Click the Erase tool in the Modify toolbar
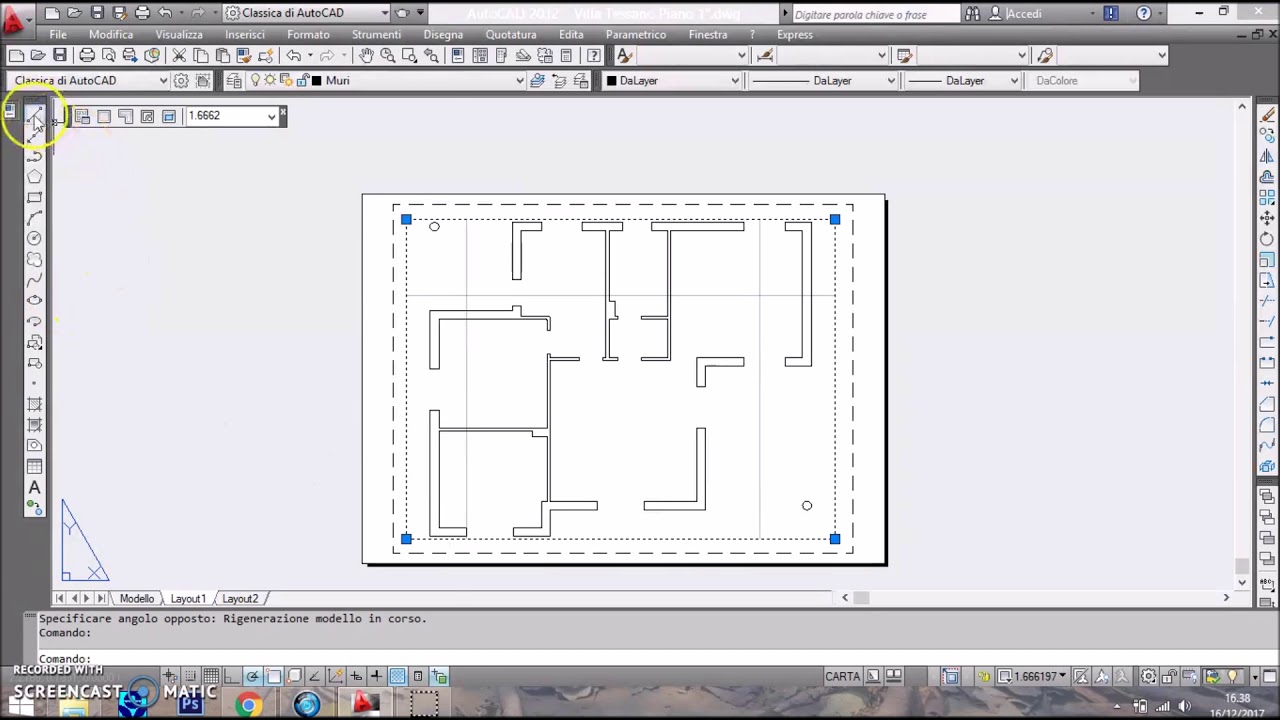Viewport: 1280px width, 720px height. pos(1267,115)
